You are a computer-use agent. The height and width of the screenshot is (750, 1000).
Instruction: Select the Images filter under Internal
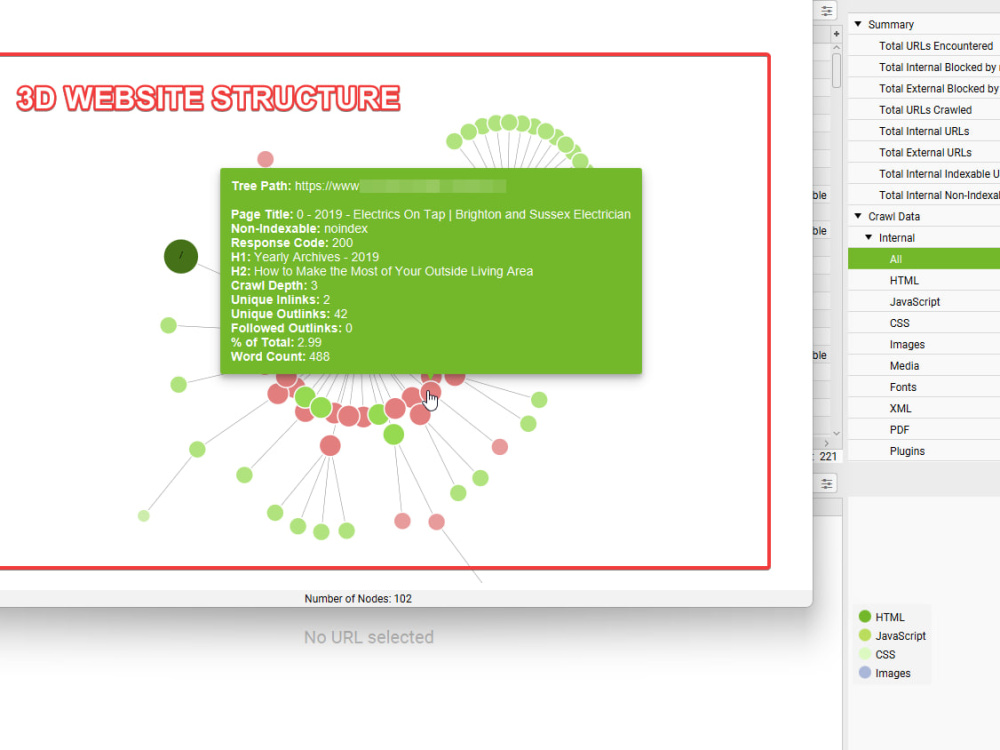923,344
